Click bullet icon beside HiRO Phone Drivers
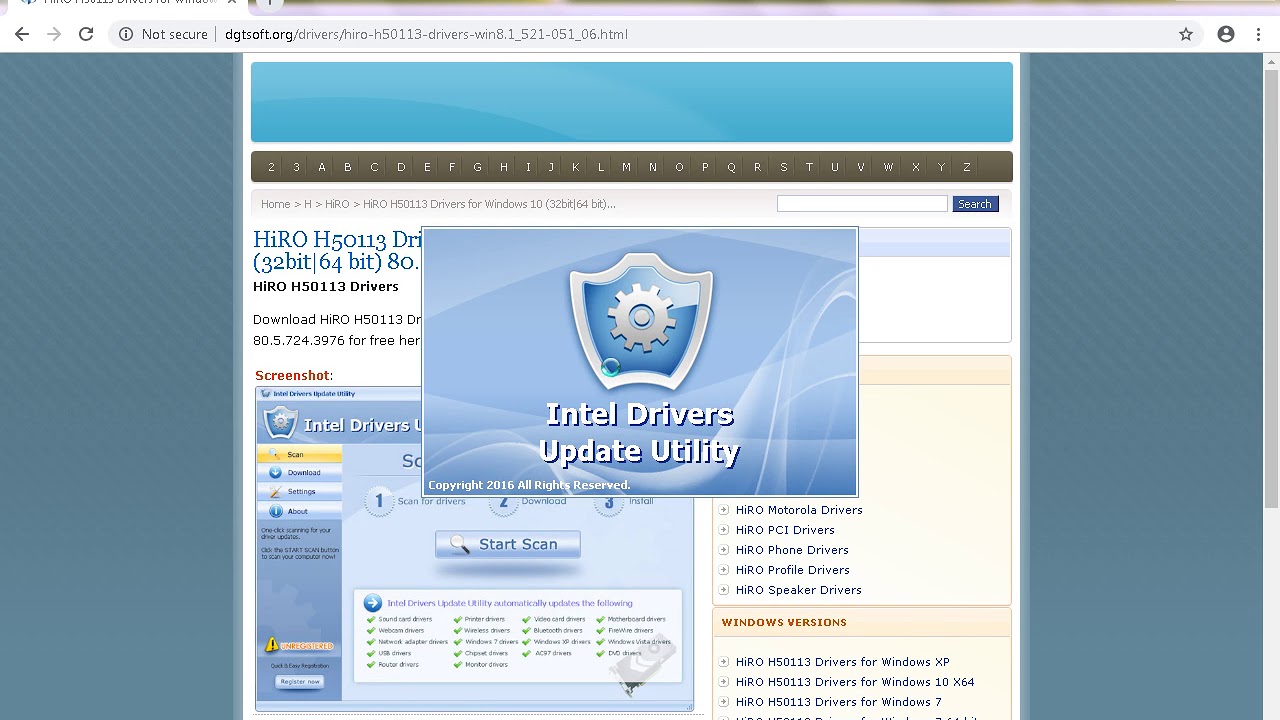Screen dimensions: 1280x720 point(724,550)
